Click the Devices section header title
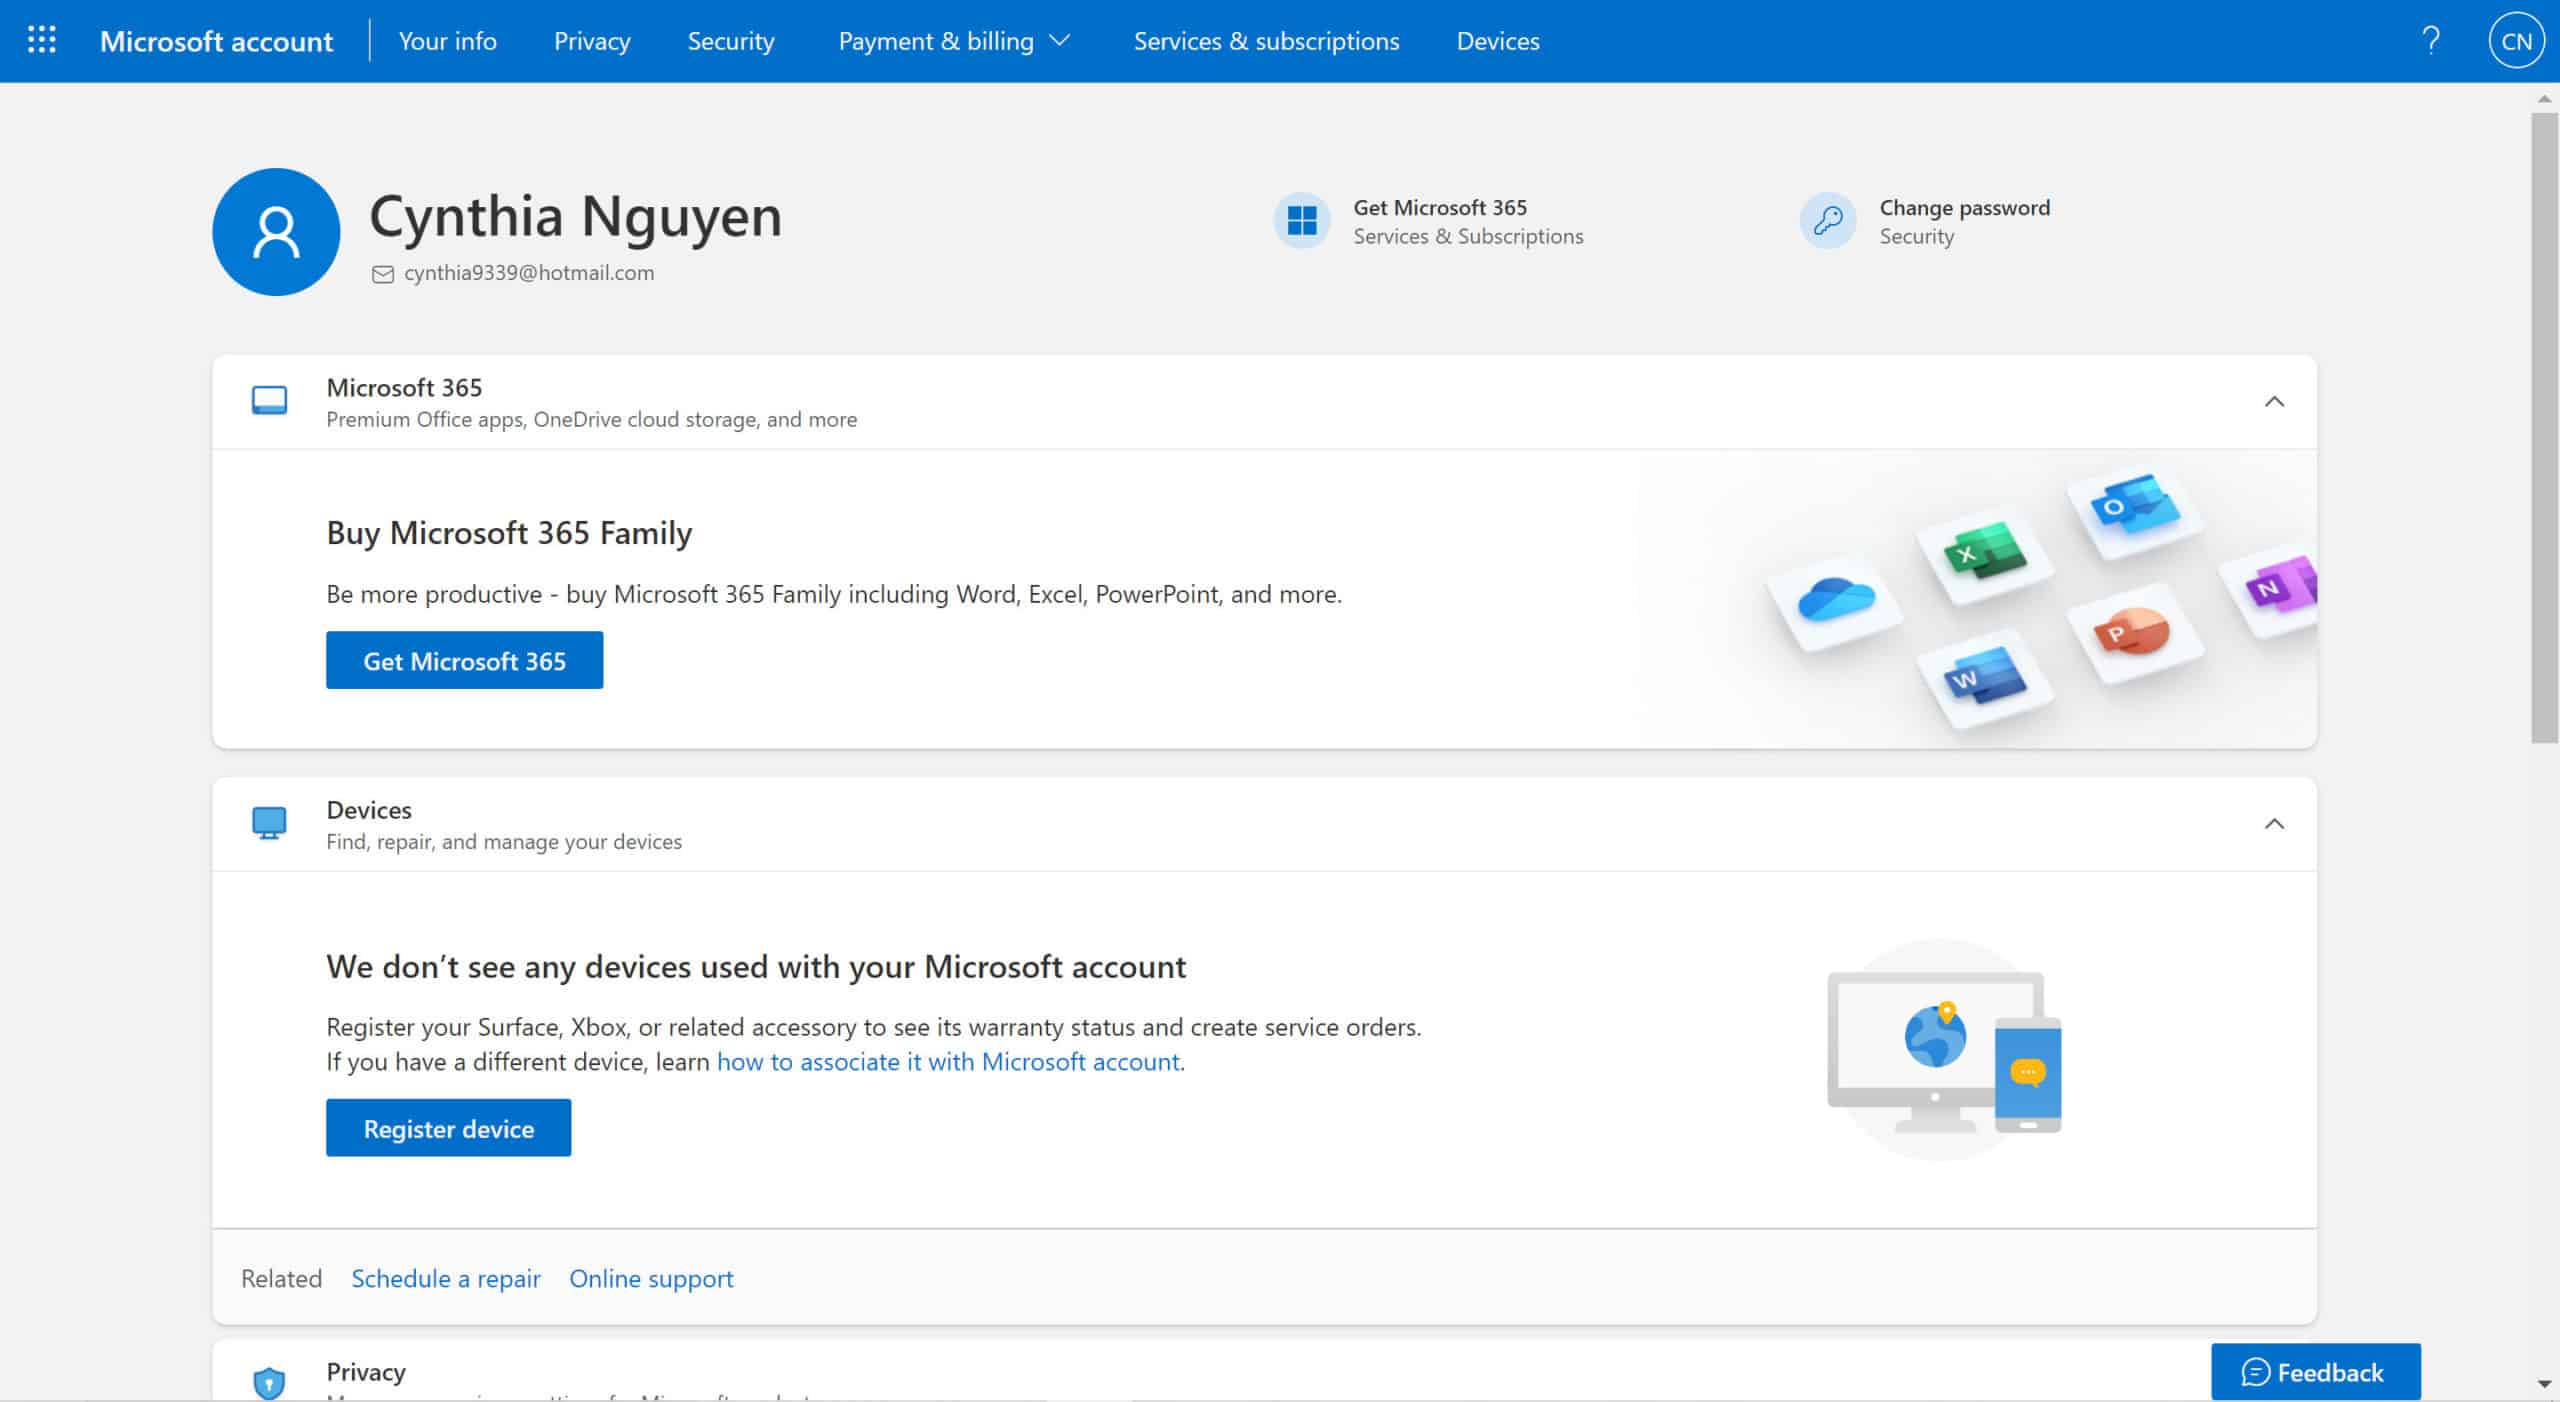Screen dimensions: 2560x1402 tap(369, 810)
